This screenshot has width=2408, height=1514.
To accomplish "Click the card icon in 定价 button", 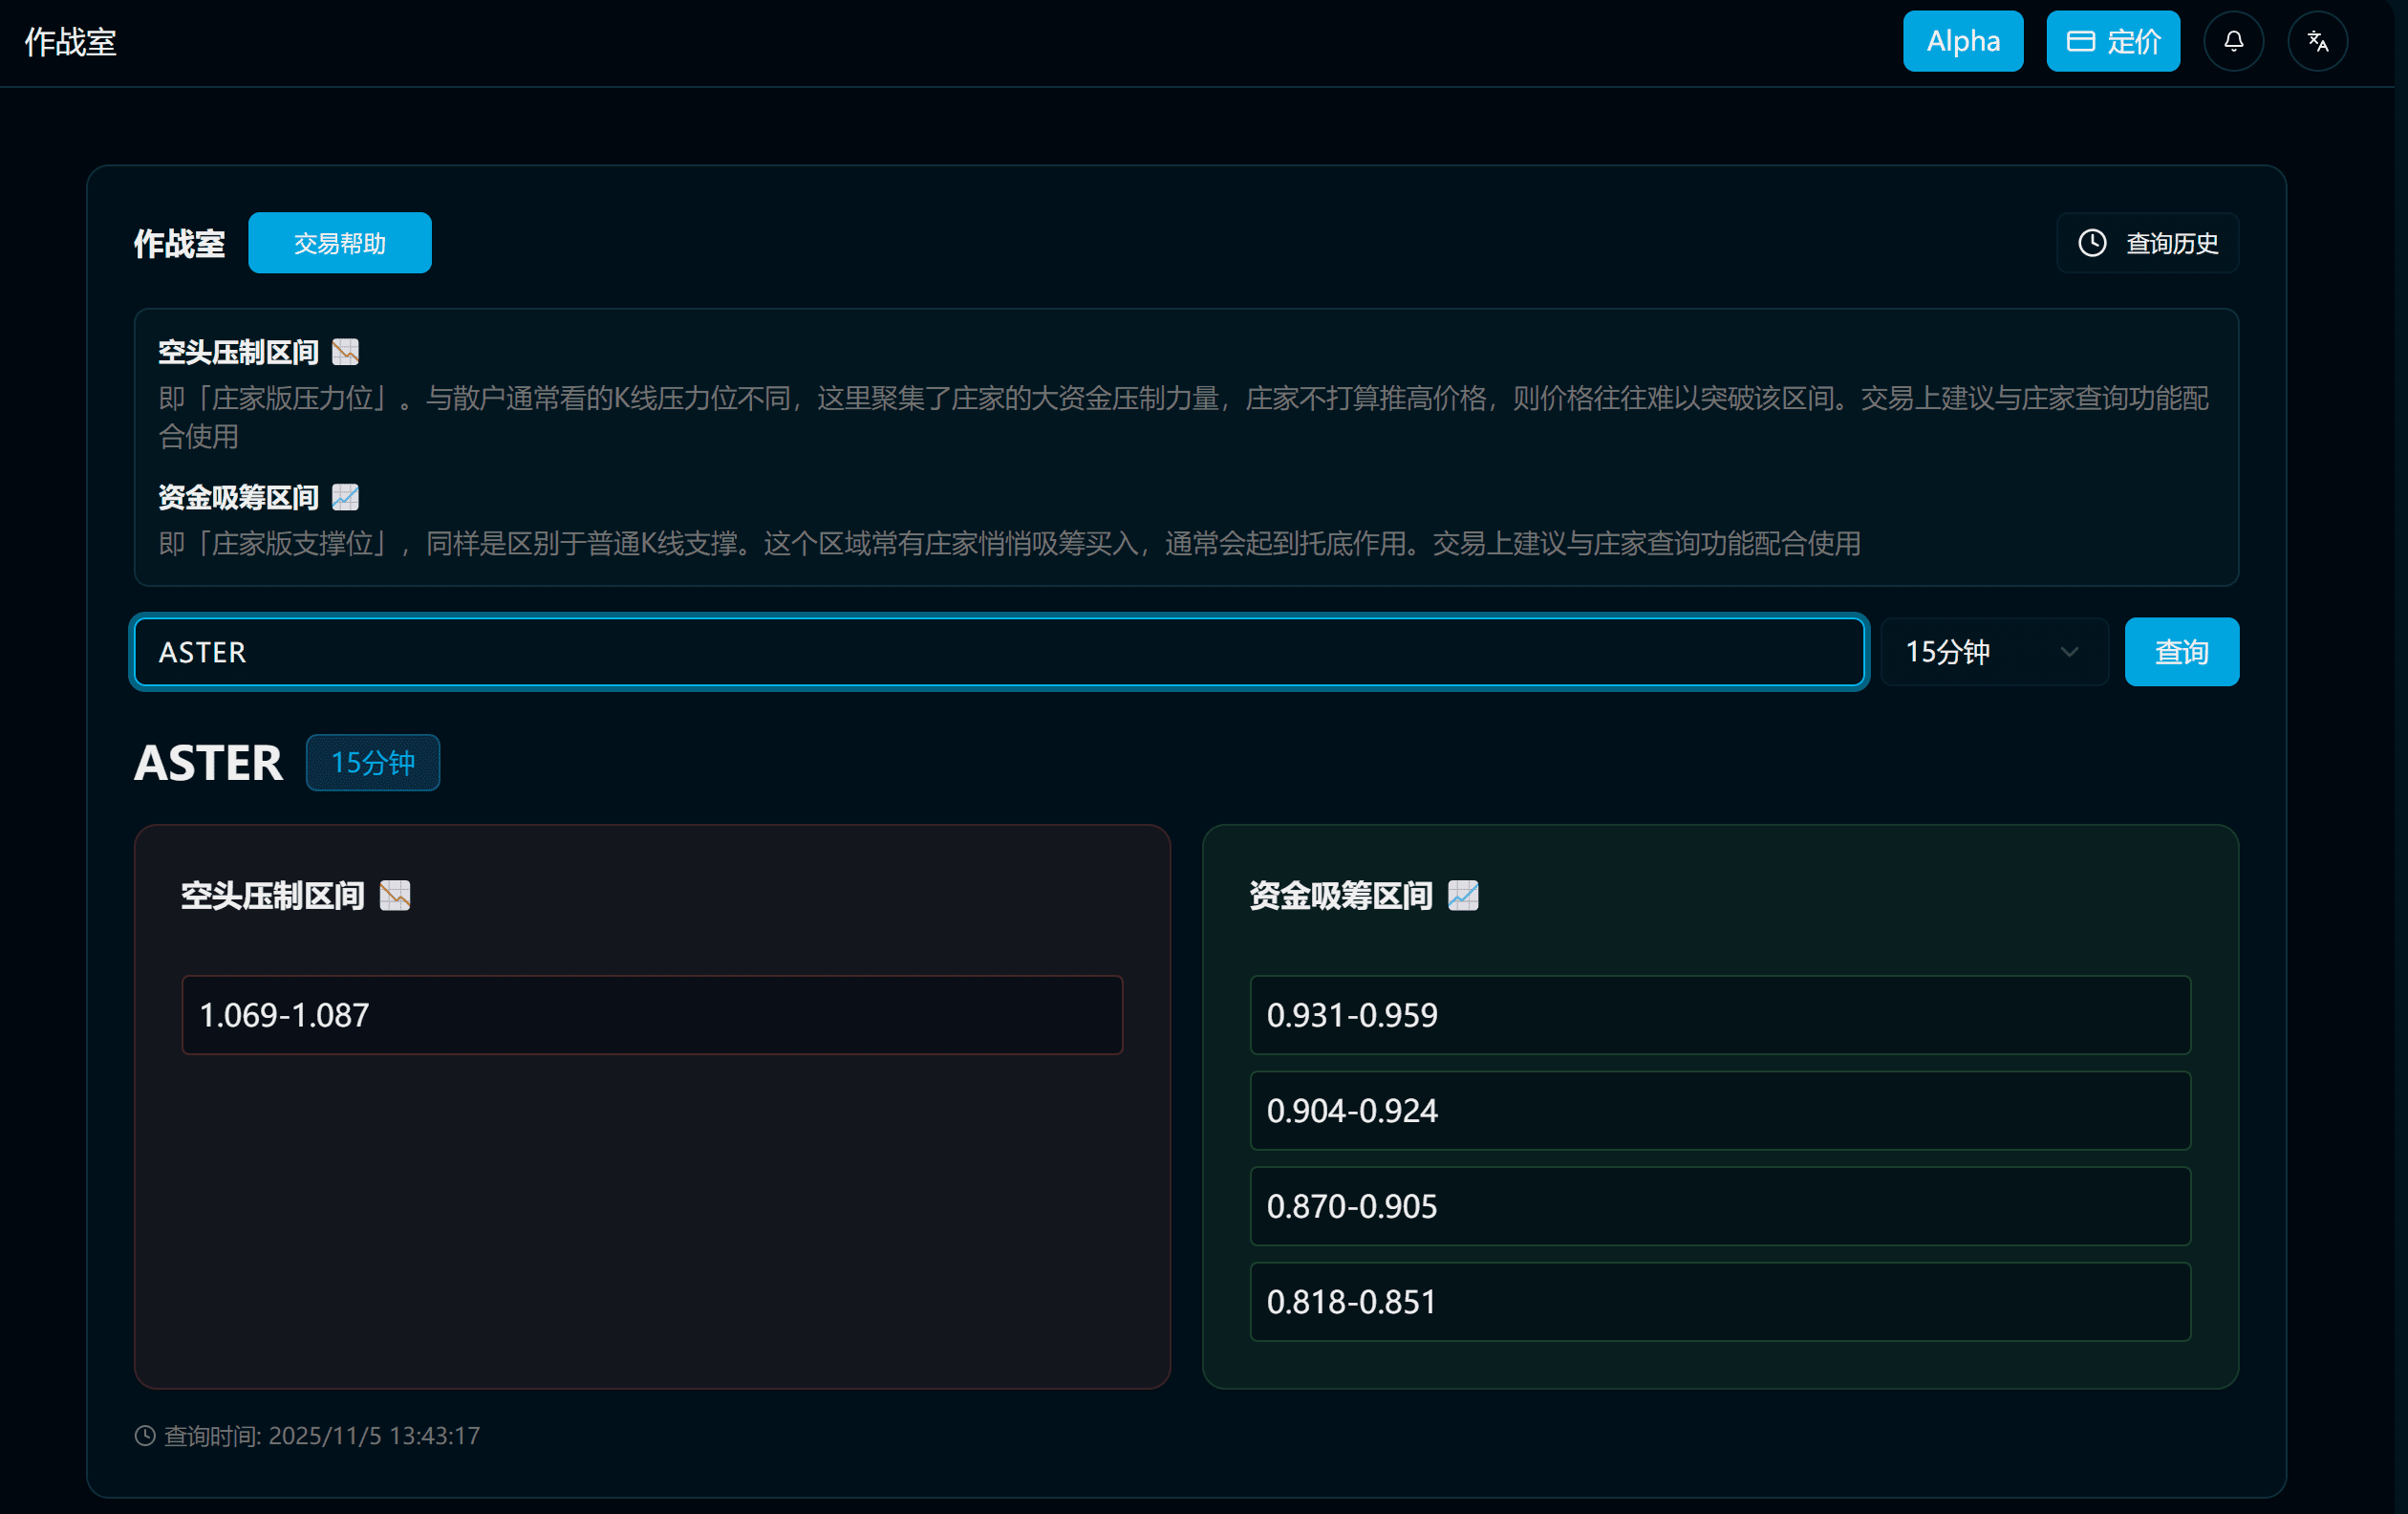I will 2081,41.
